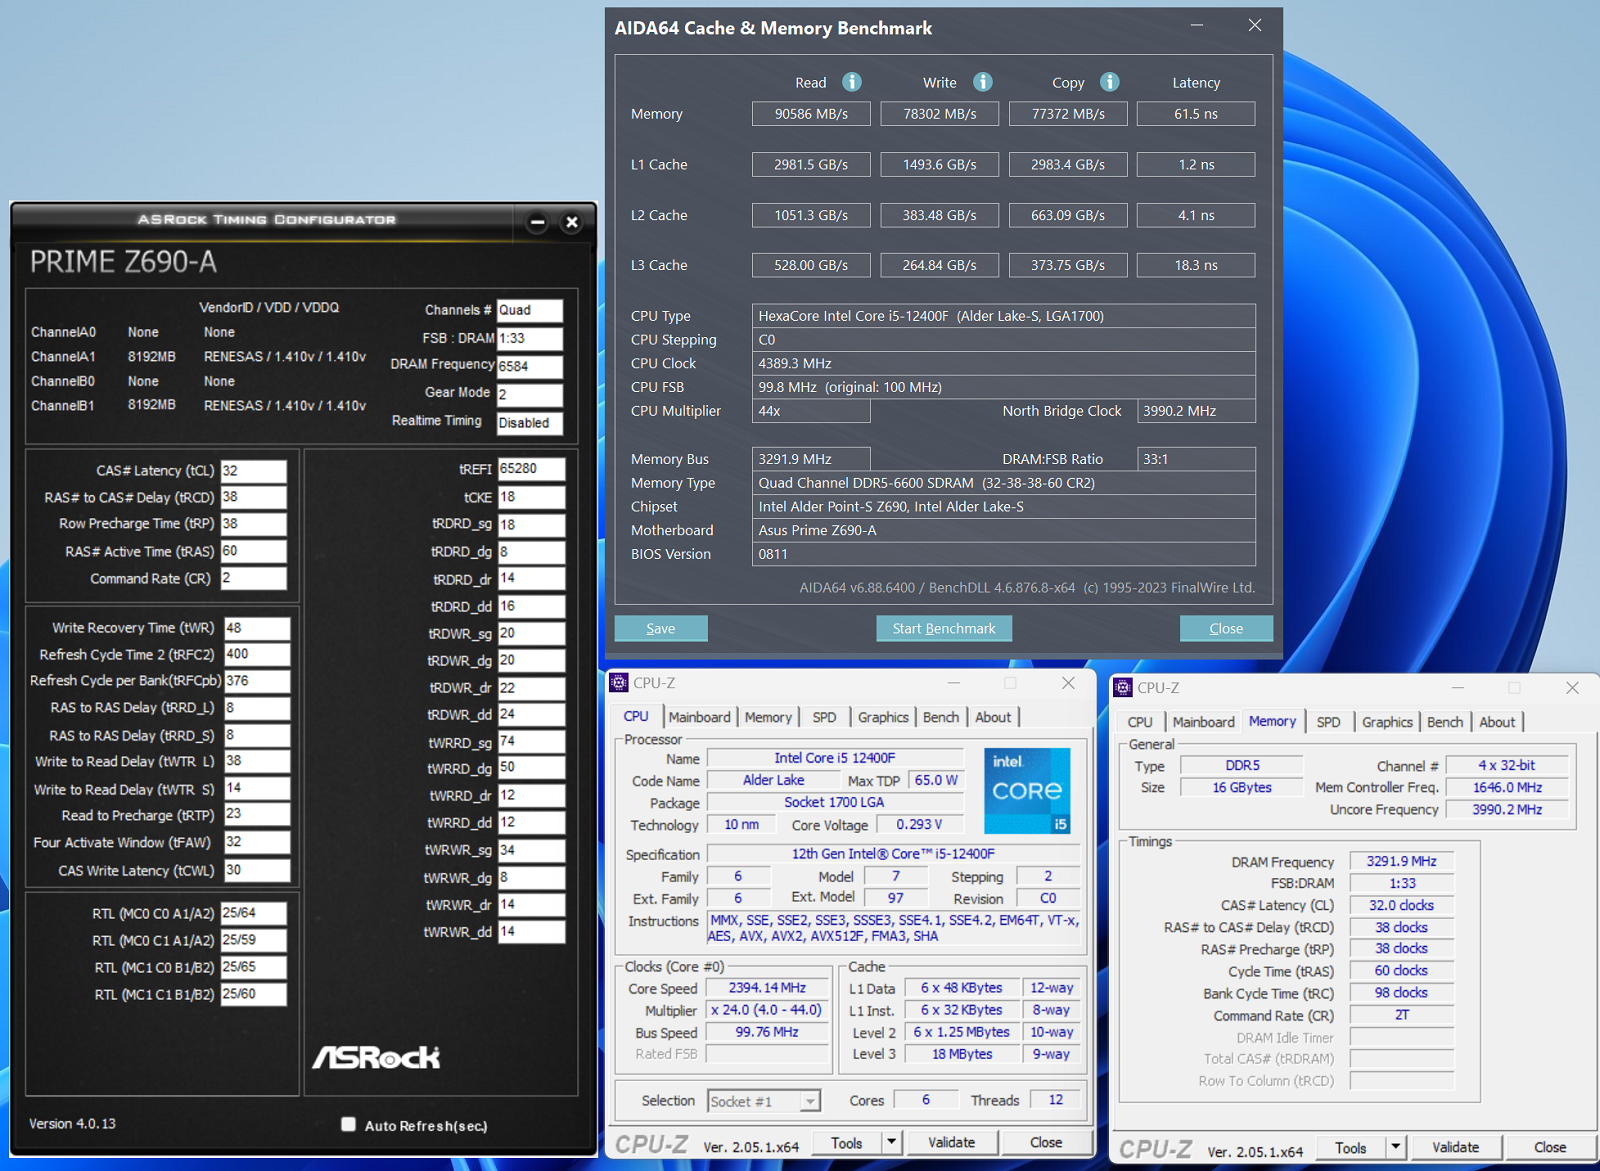
Task: Click Memory Type value DDR5-6600 SDRAM
Action: point(1003,483)
